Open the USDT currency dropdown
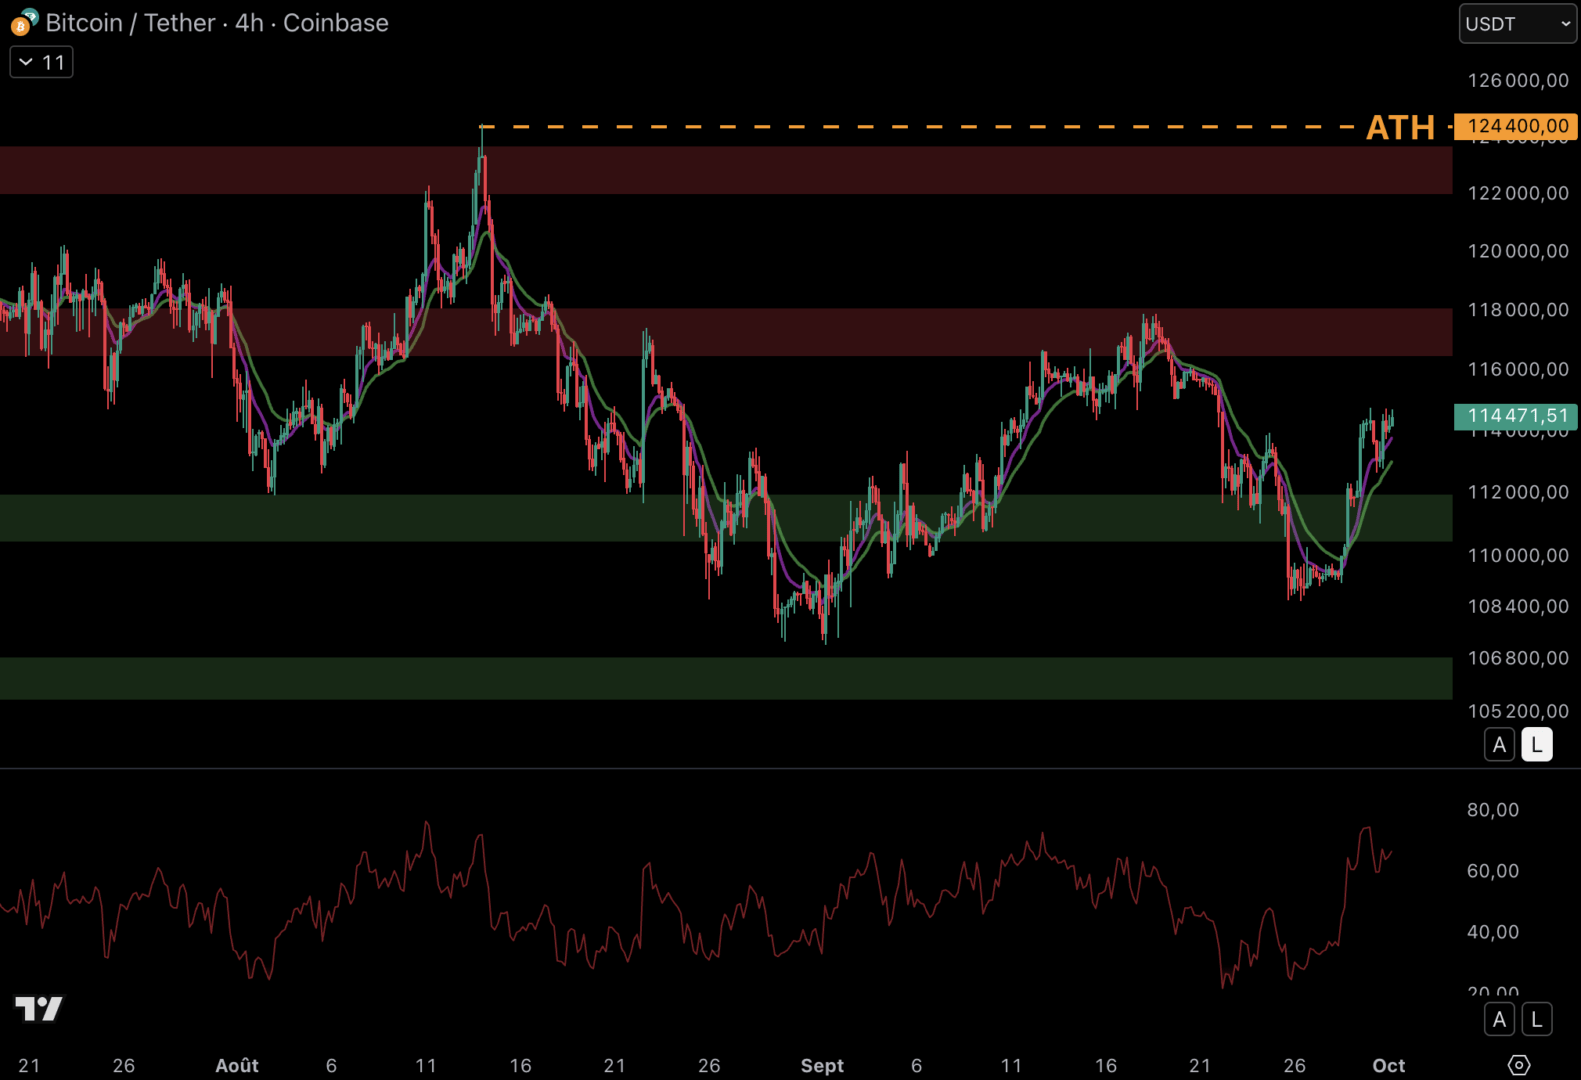The width and height of the screenshot is (1581, 1080). 1517,24
